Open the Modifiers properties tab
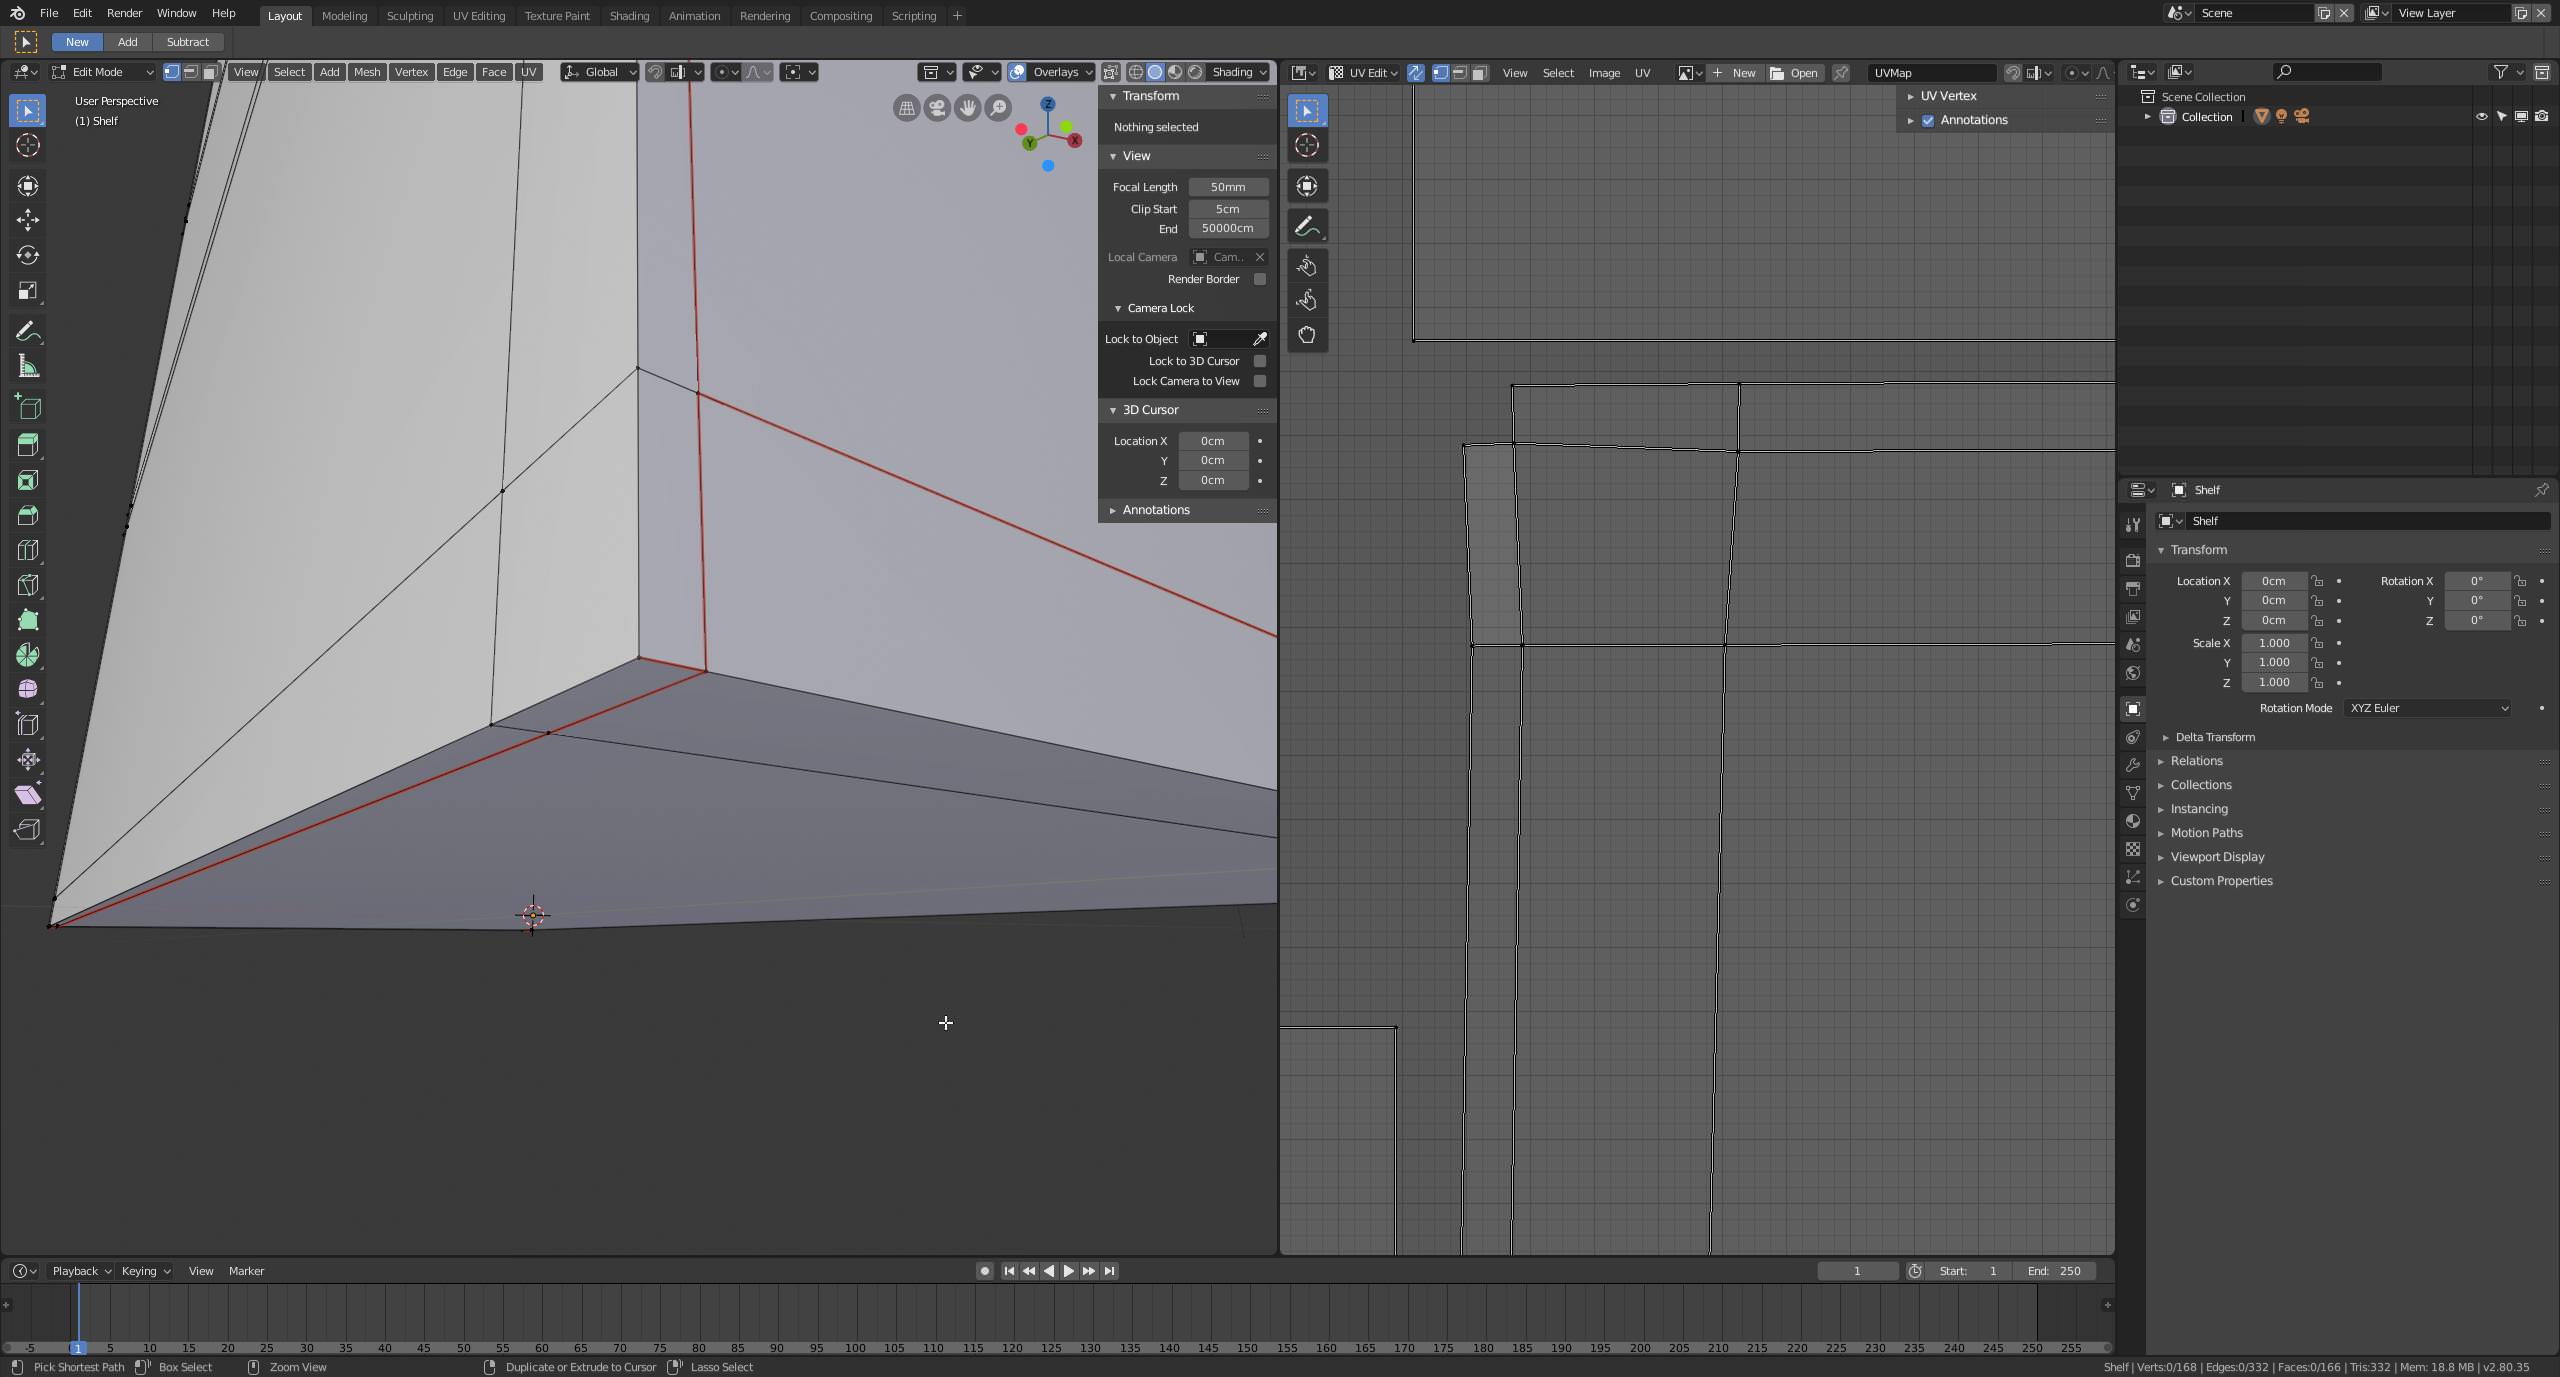 [x=2133, y=765]
